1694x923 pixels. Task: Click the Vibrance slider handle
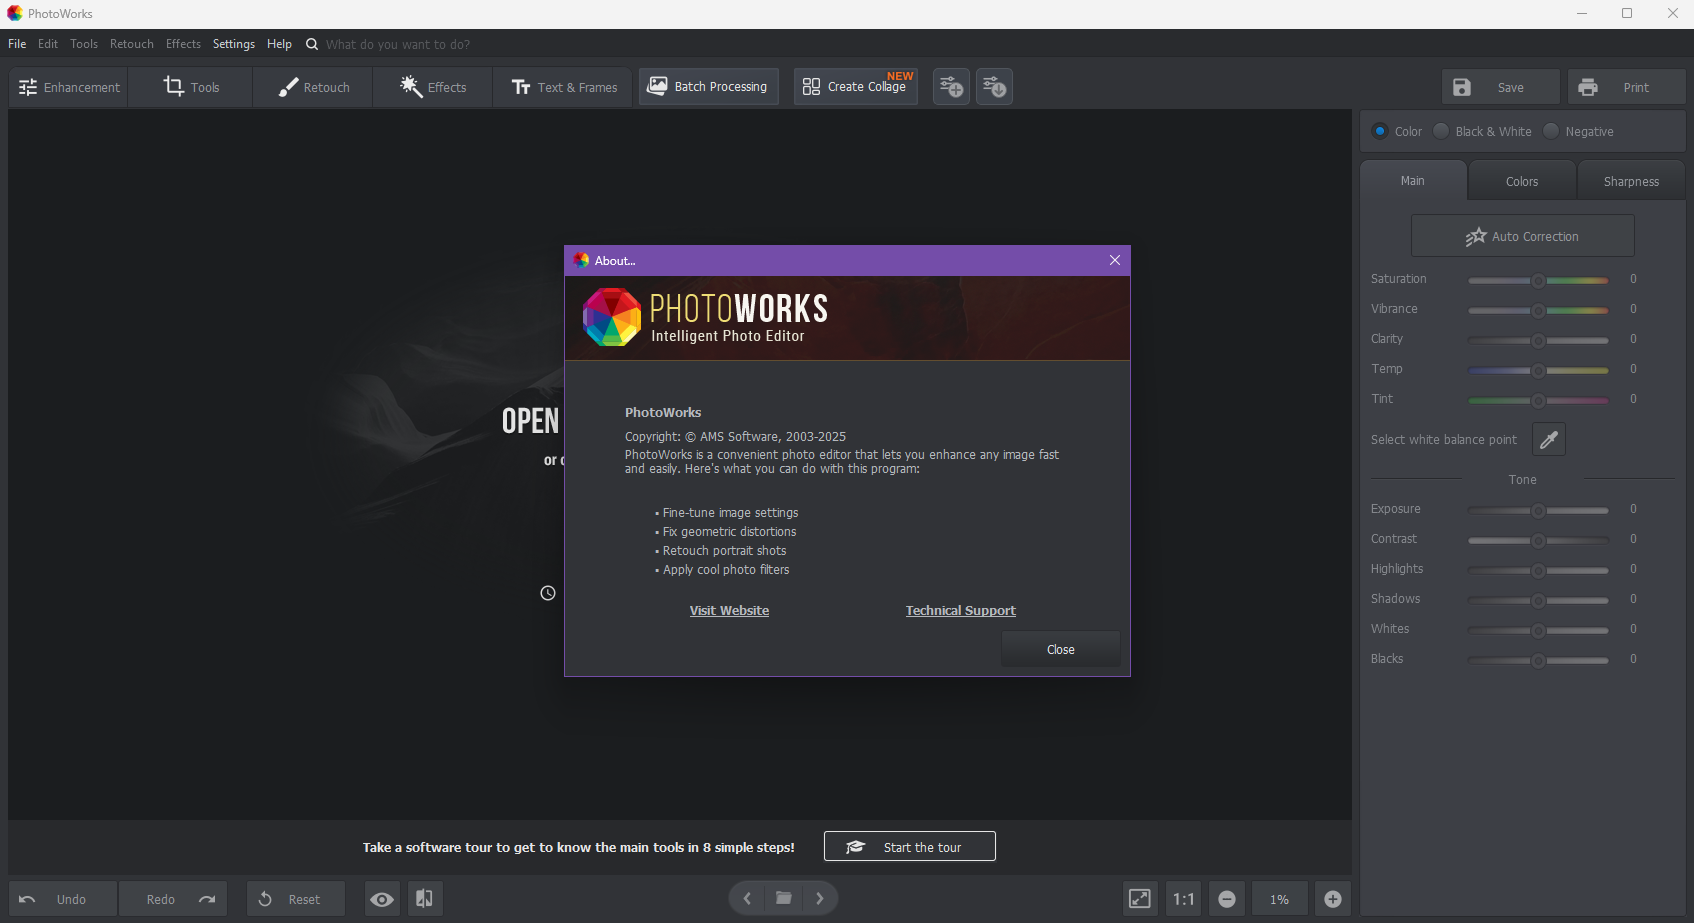1539,311
